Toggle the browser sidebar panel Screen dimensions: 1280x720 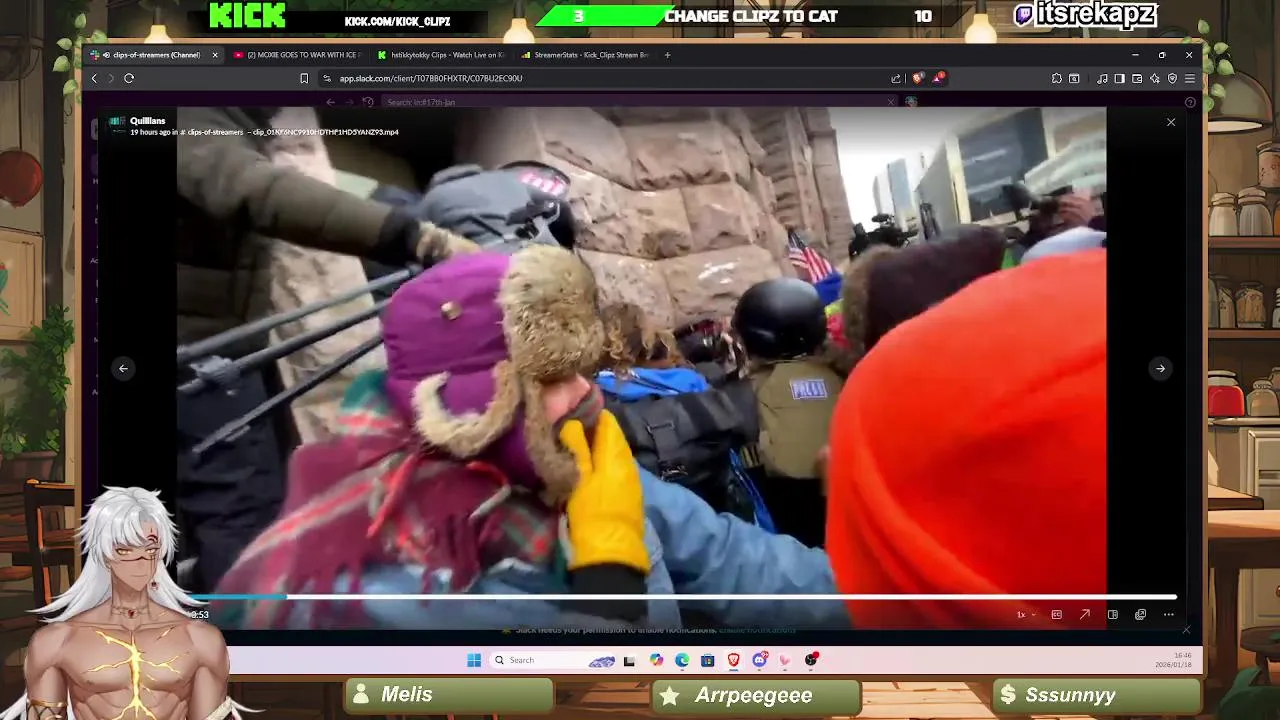click(1119, 78)
